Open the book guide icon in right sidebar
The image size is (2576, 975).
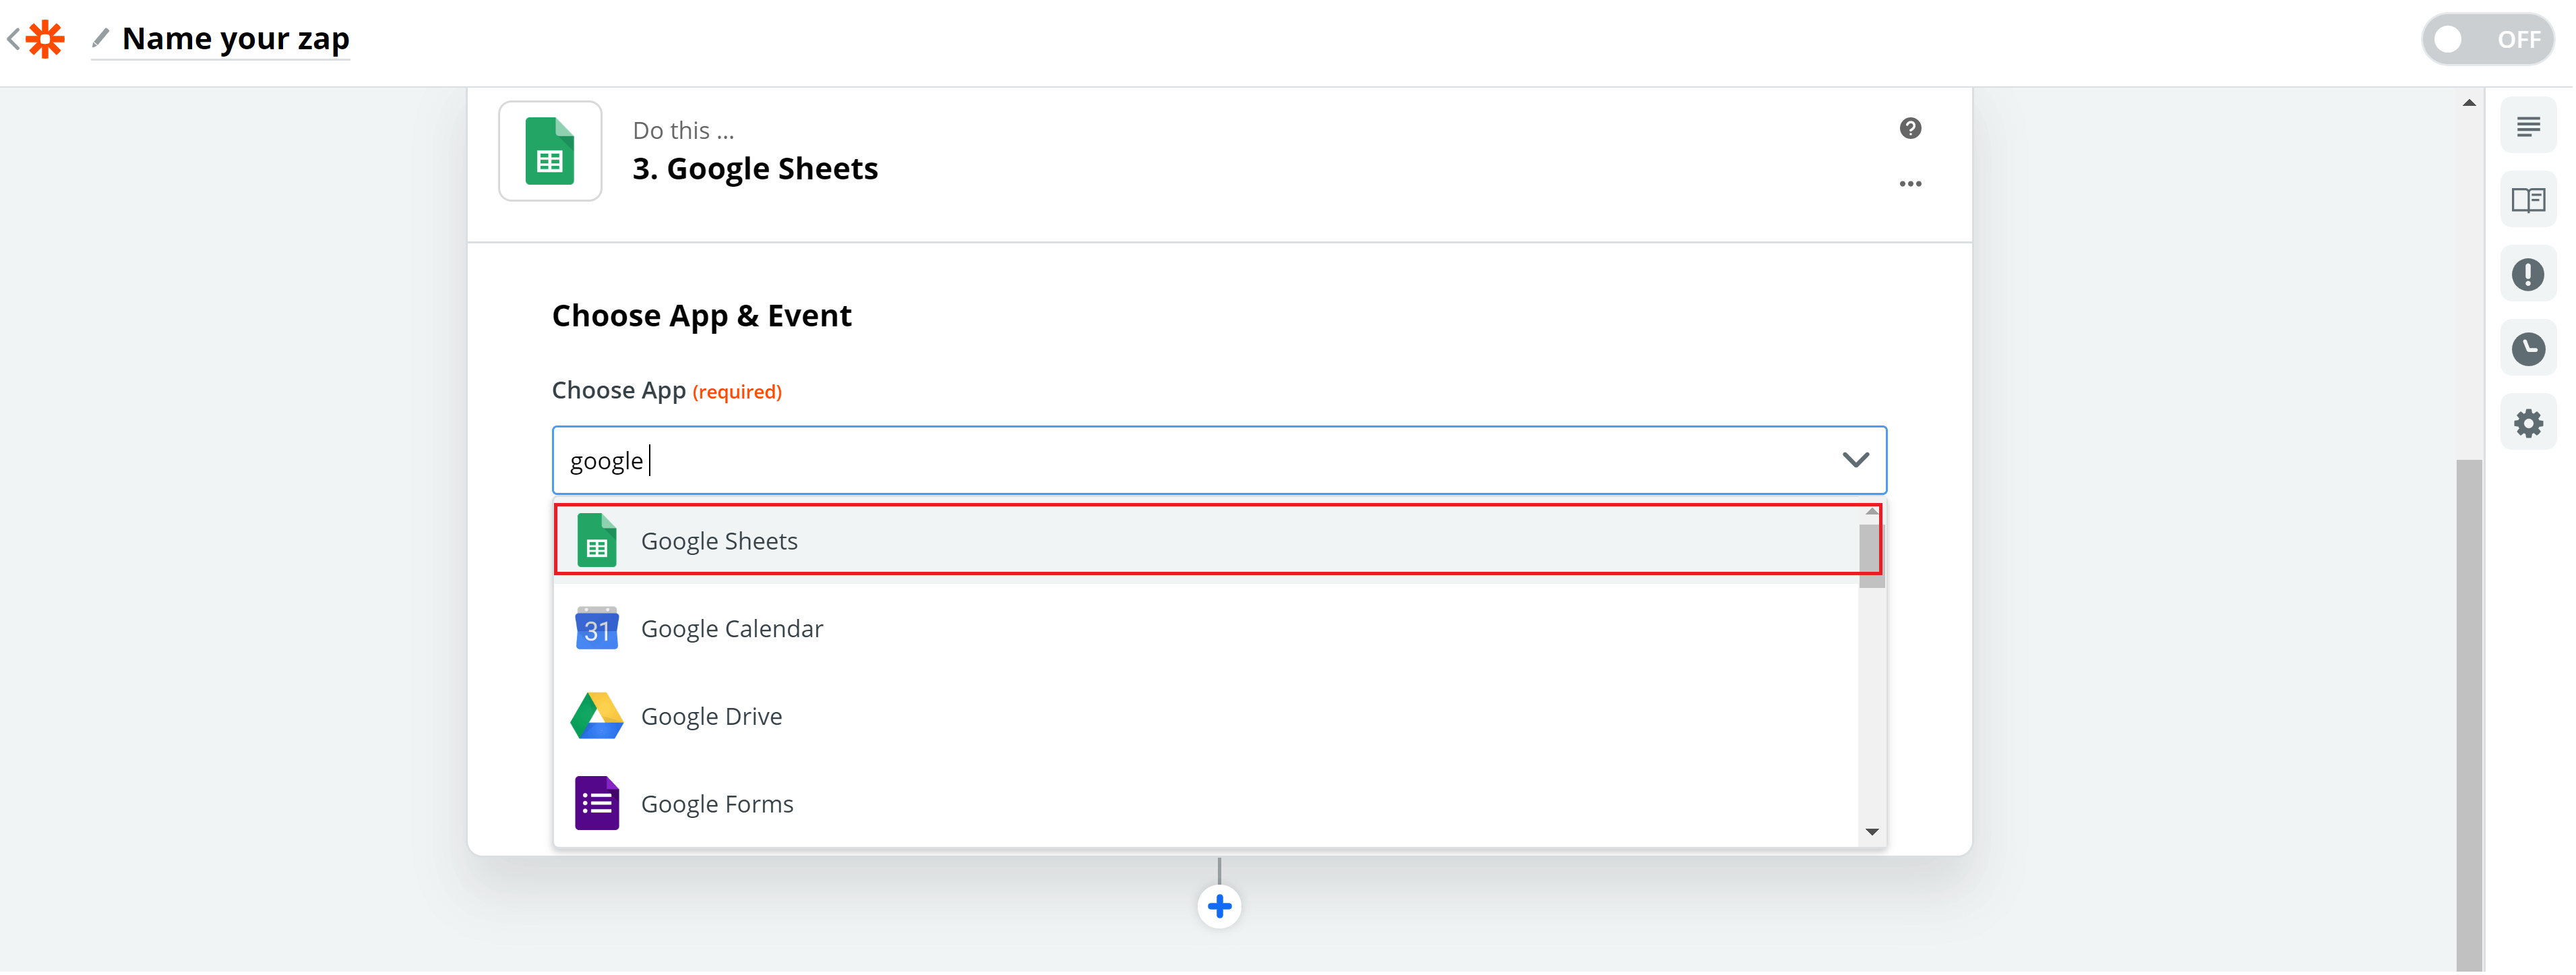point(2528,200)
